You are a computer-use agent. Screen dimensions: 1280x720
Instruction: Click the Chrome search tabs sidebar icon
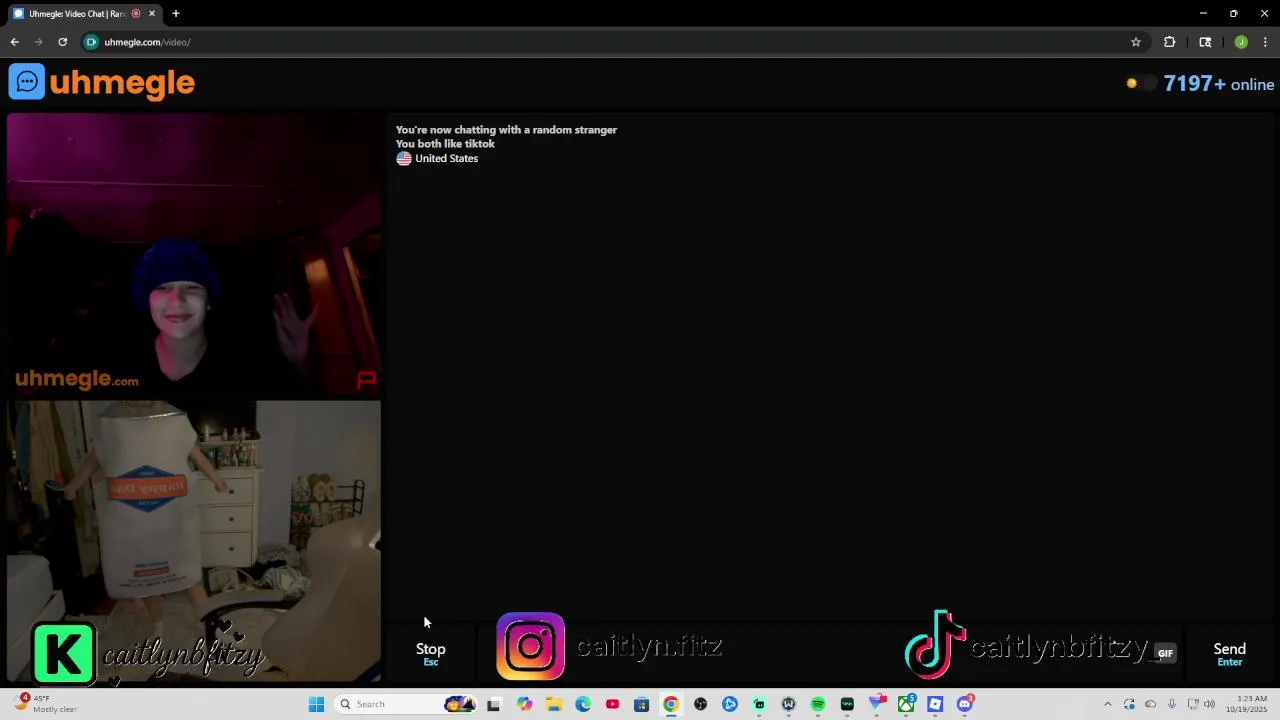[x=1205, y=42]
